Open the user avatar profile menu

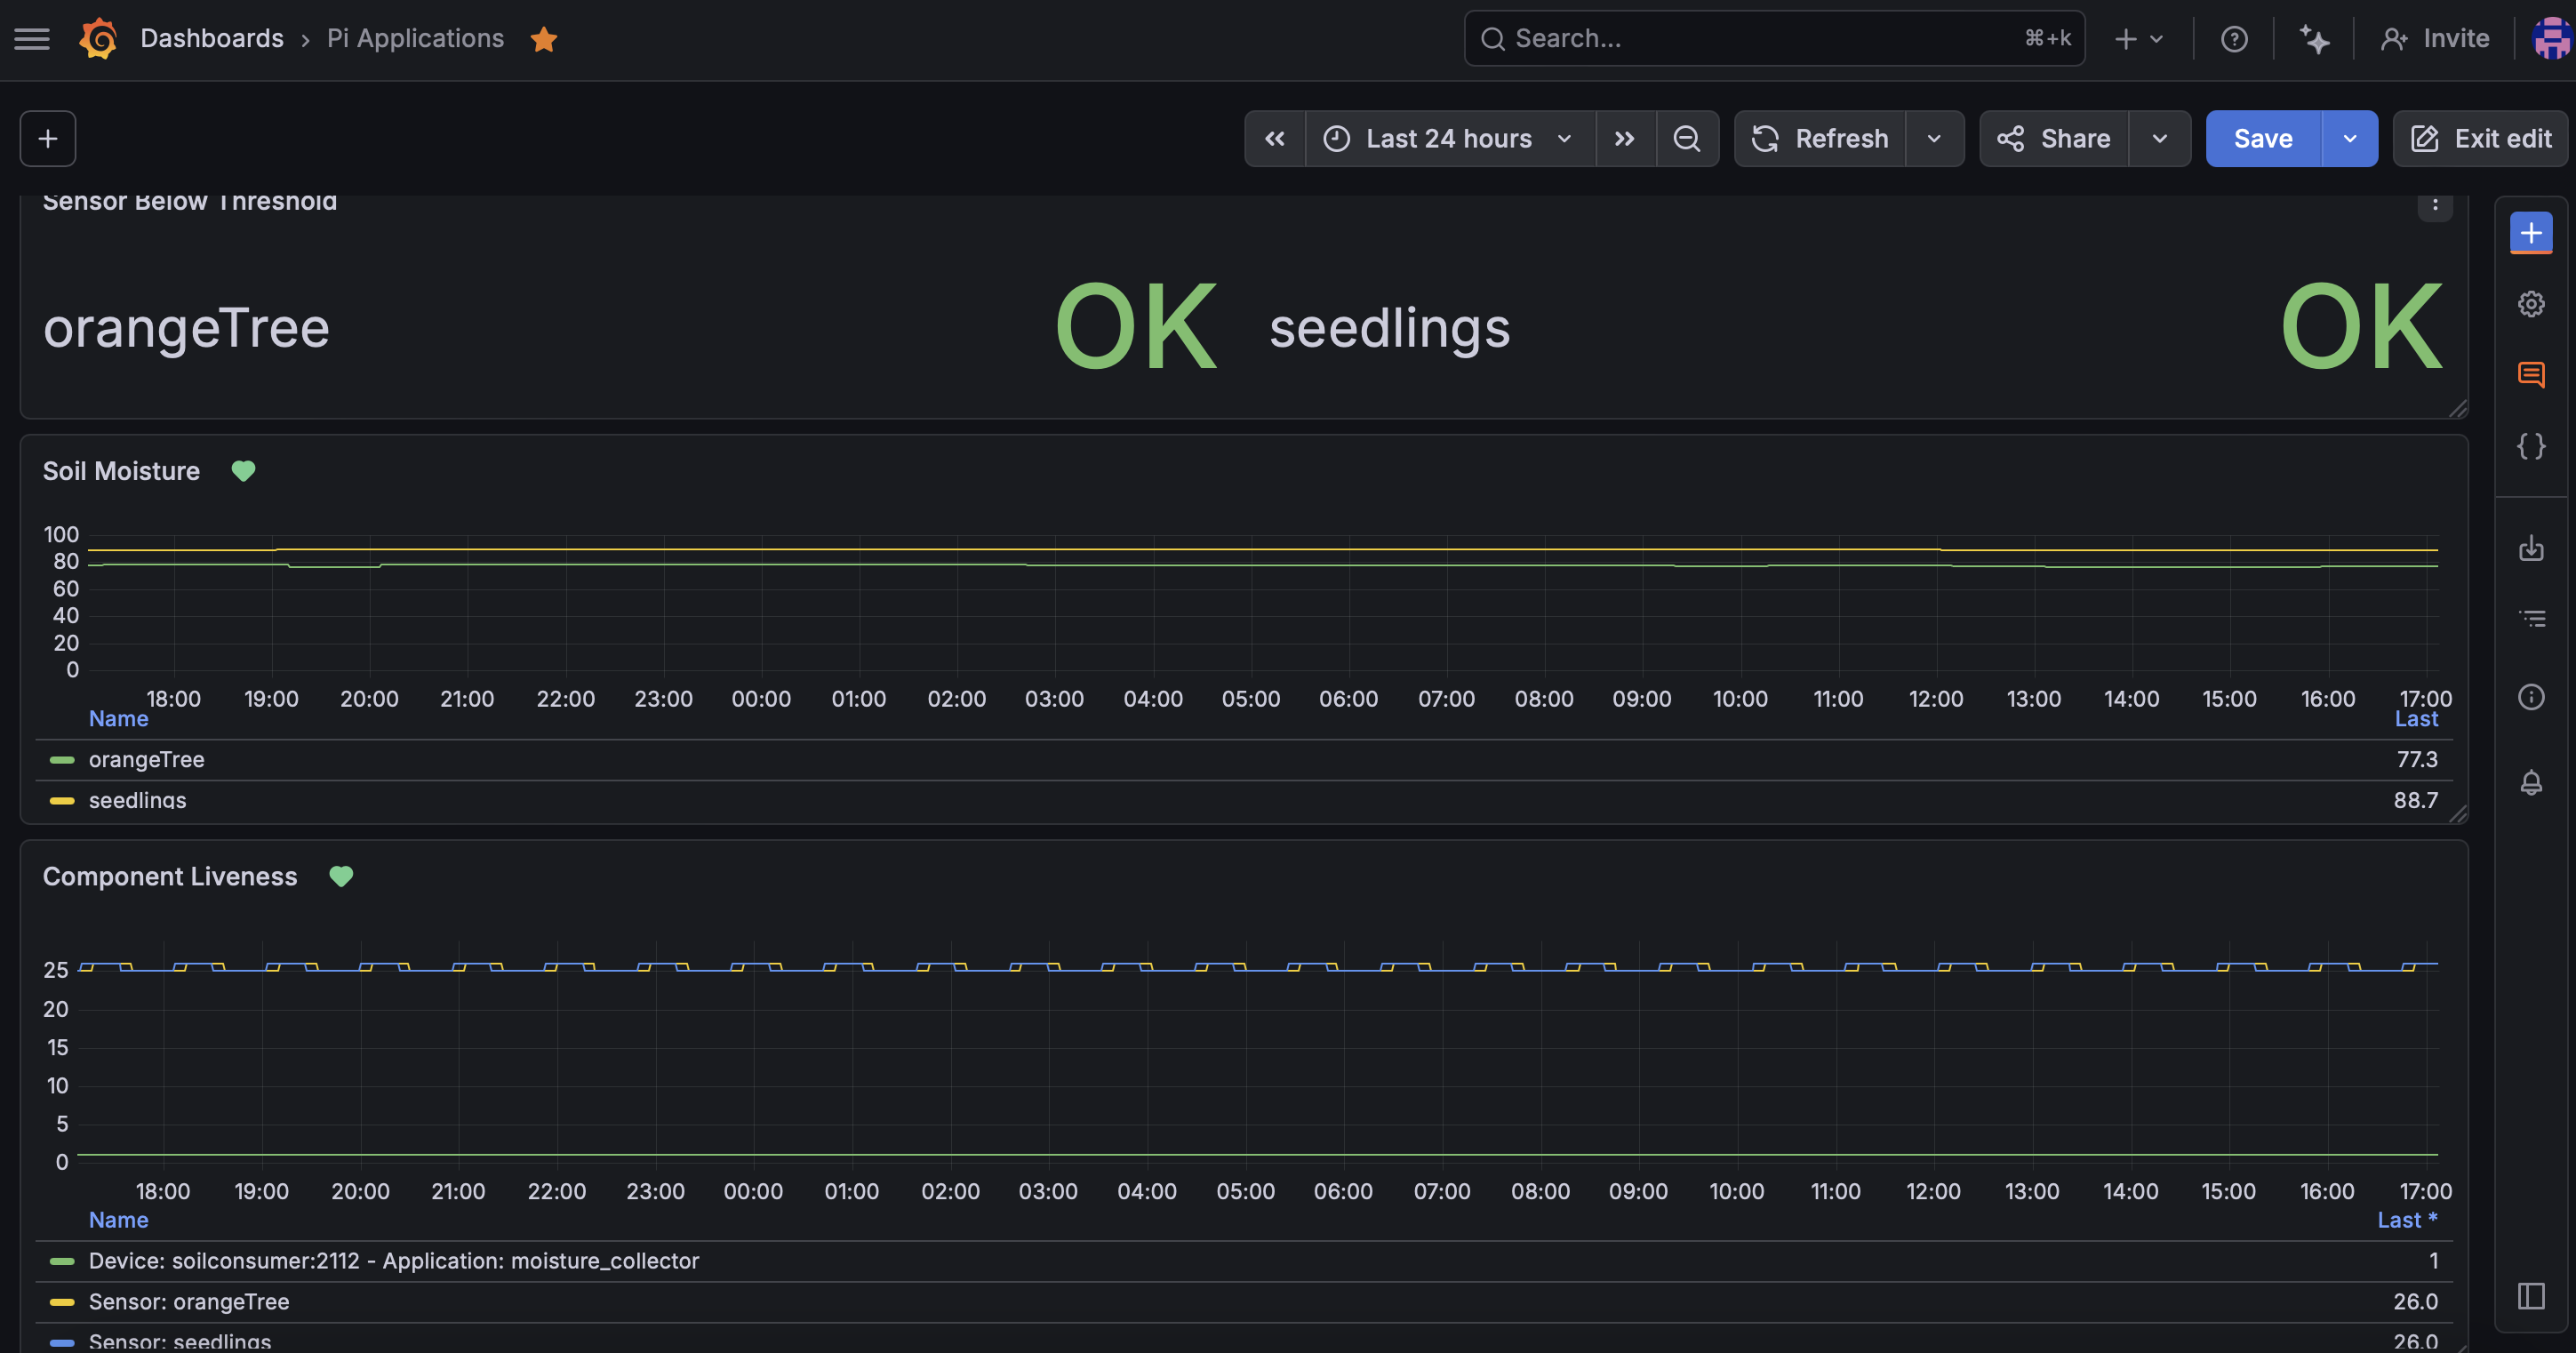[2552, 39]
